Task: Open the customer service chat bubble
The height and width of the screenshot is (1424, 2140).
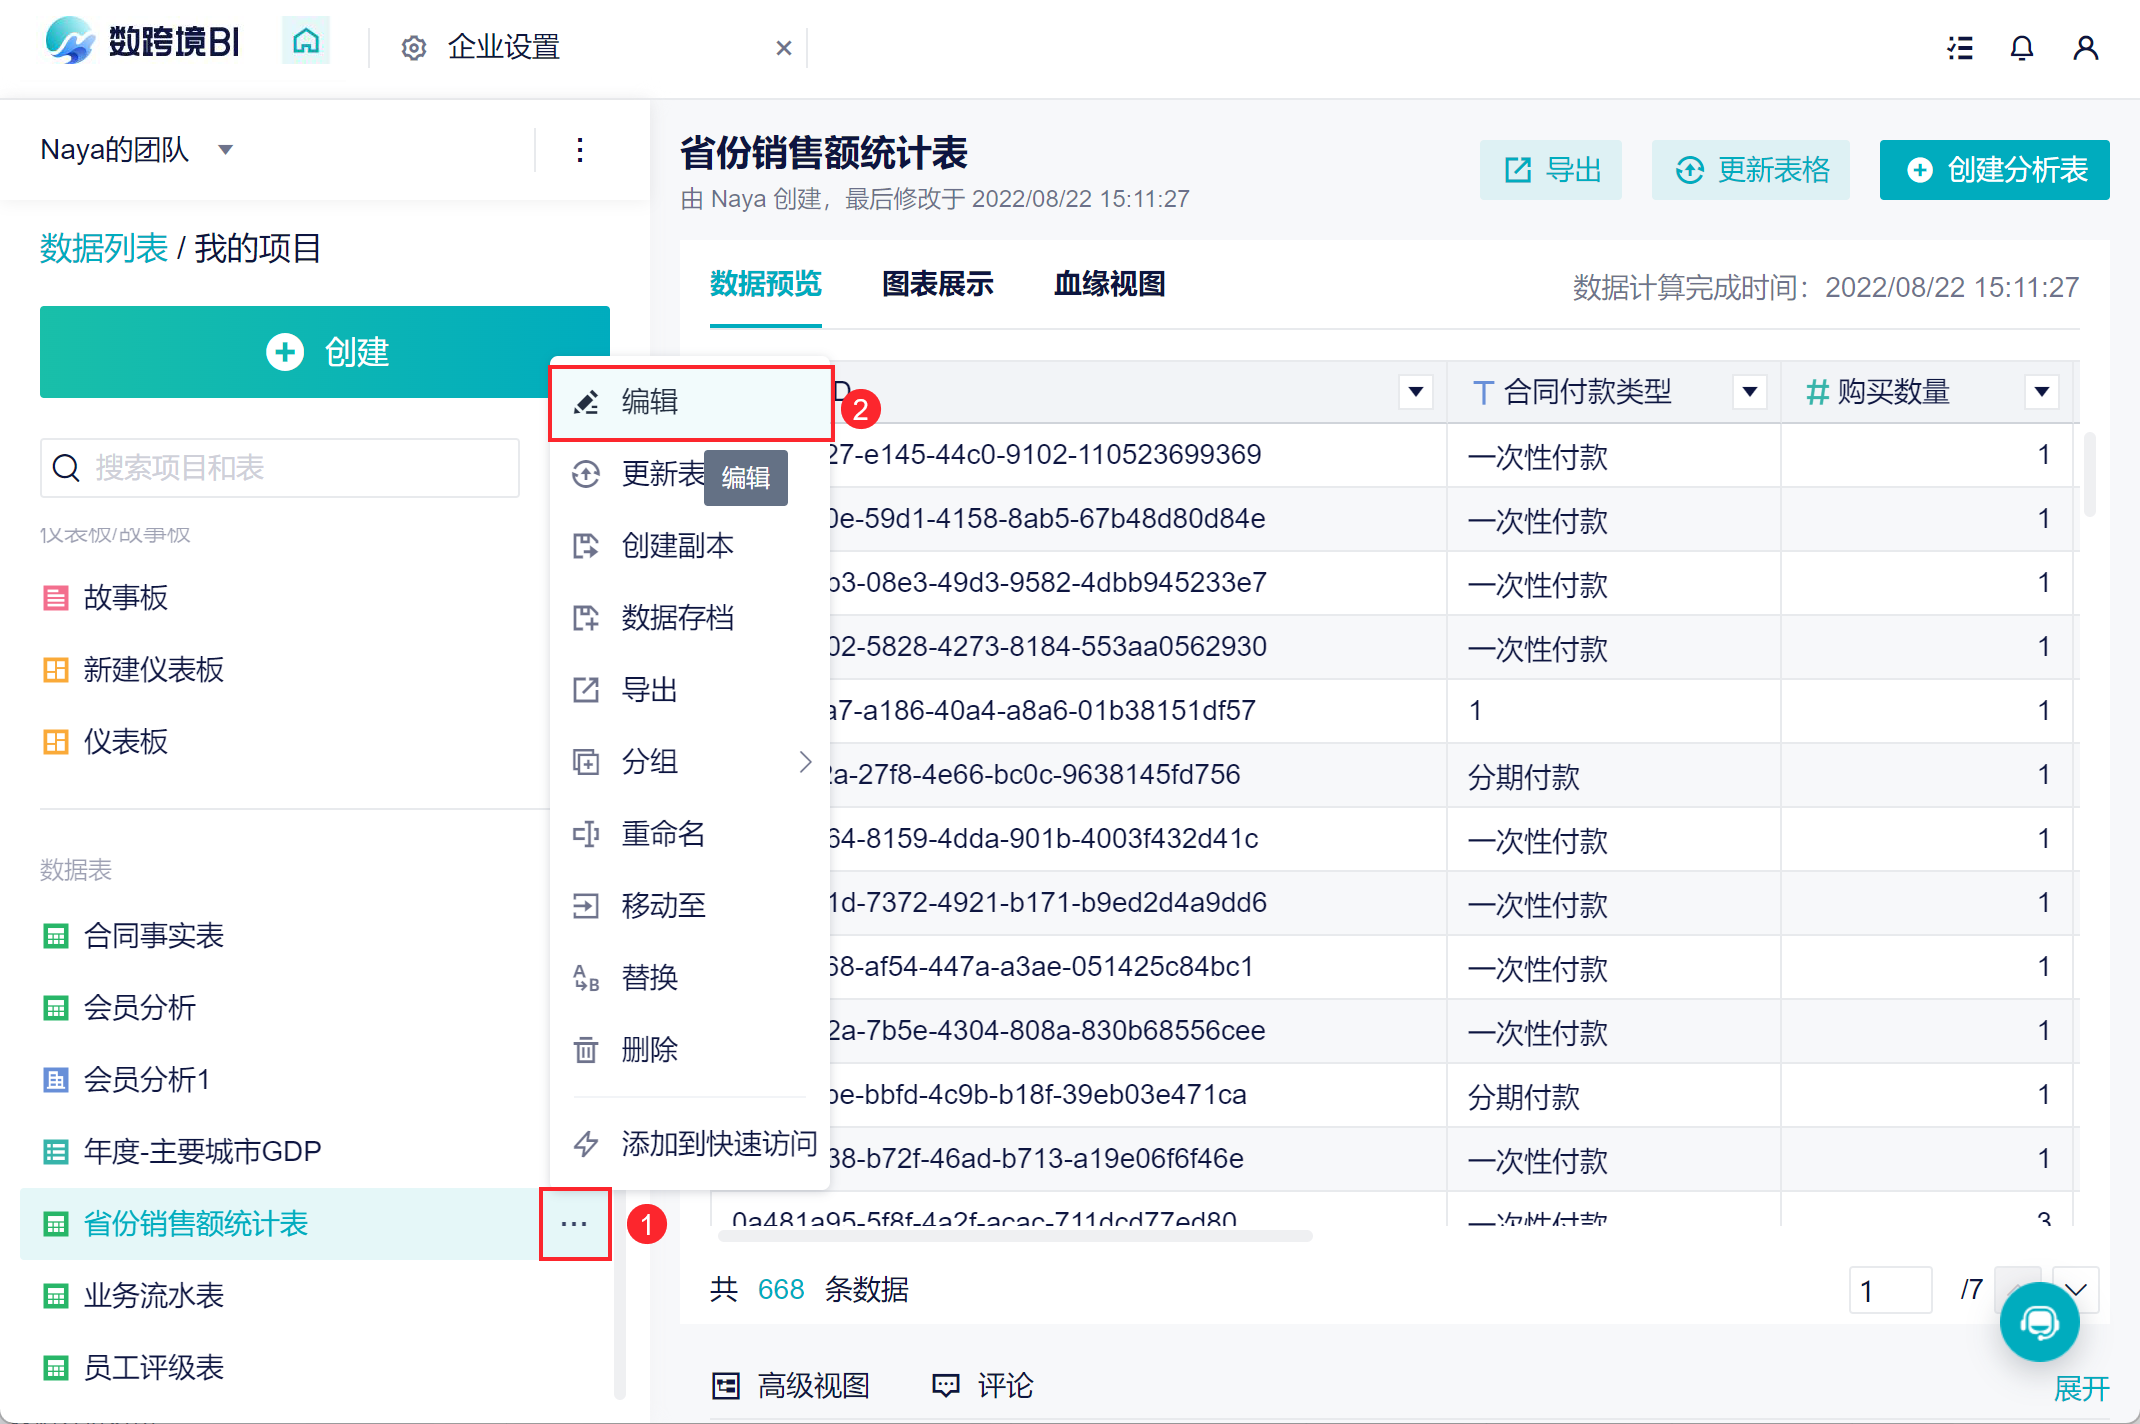Action: [2039, 1322]
